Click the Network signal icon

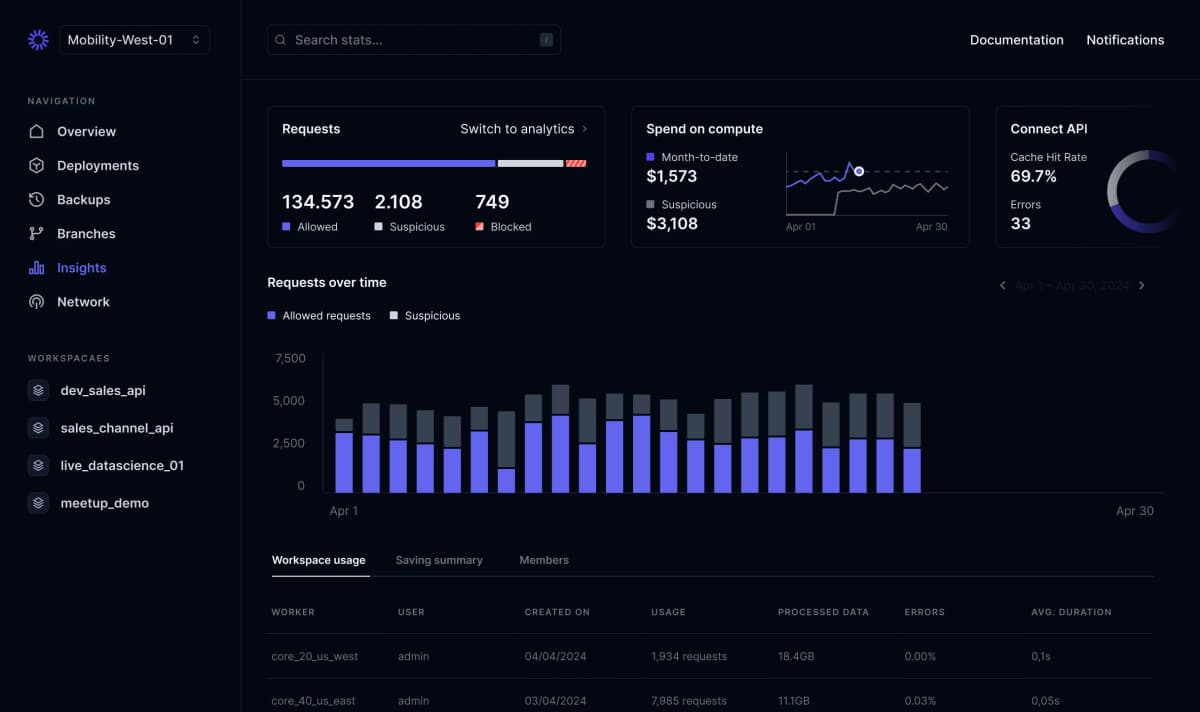[x=37, y=302]
